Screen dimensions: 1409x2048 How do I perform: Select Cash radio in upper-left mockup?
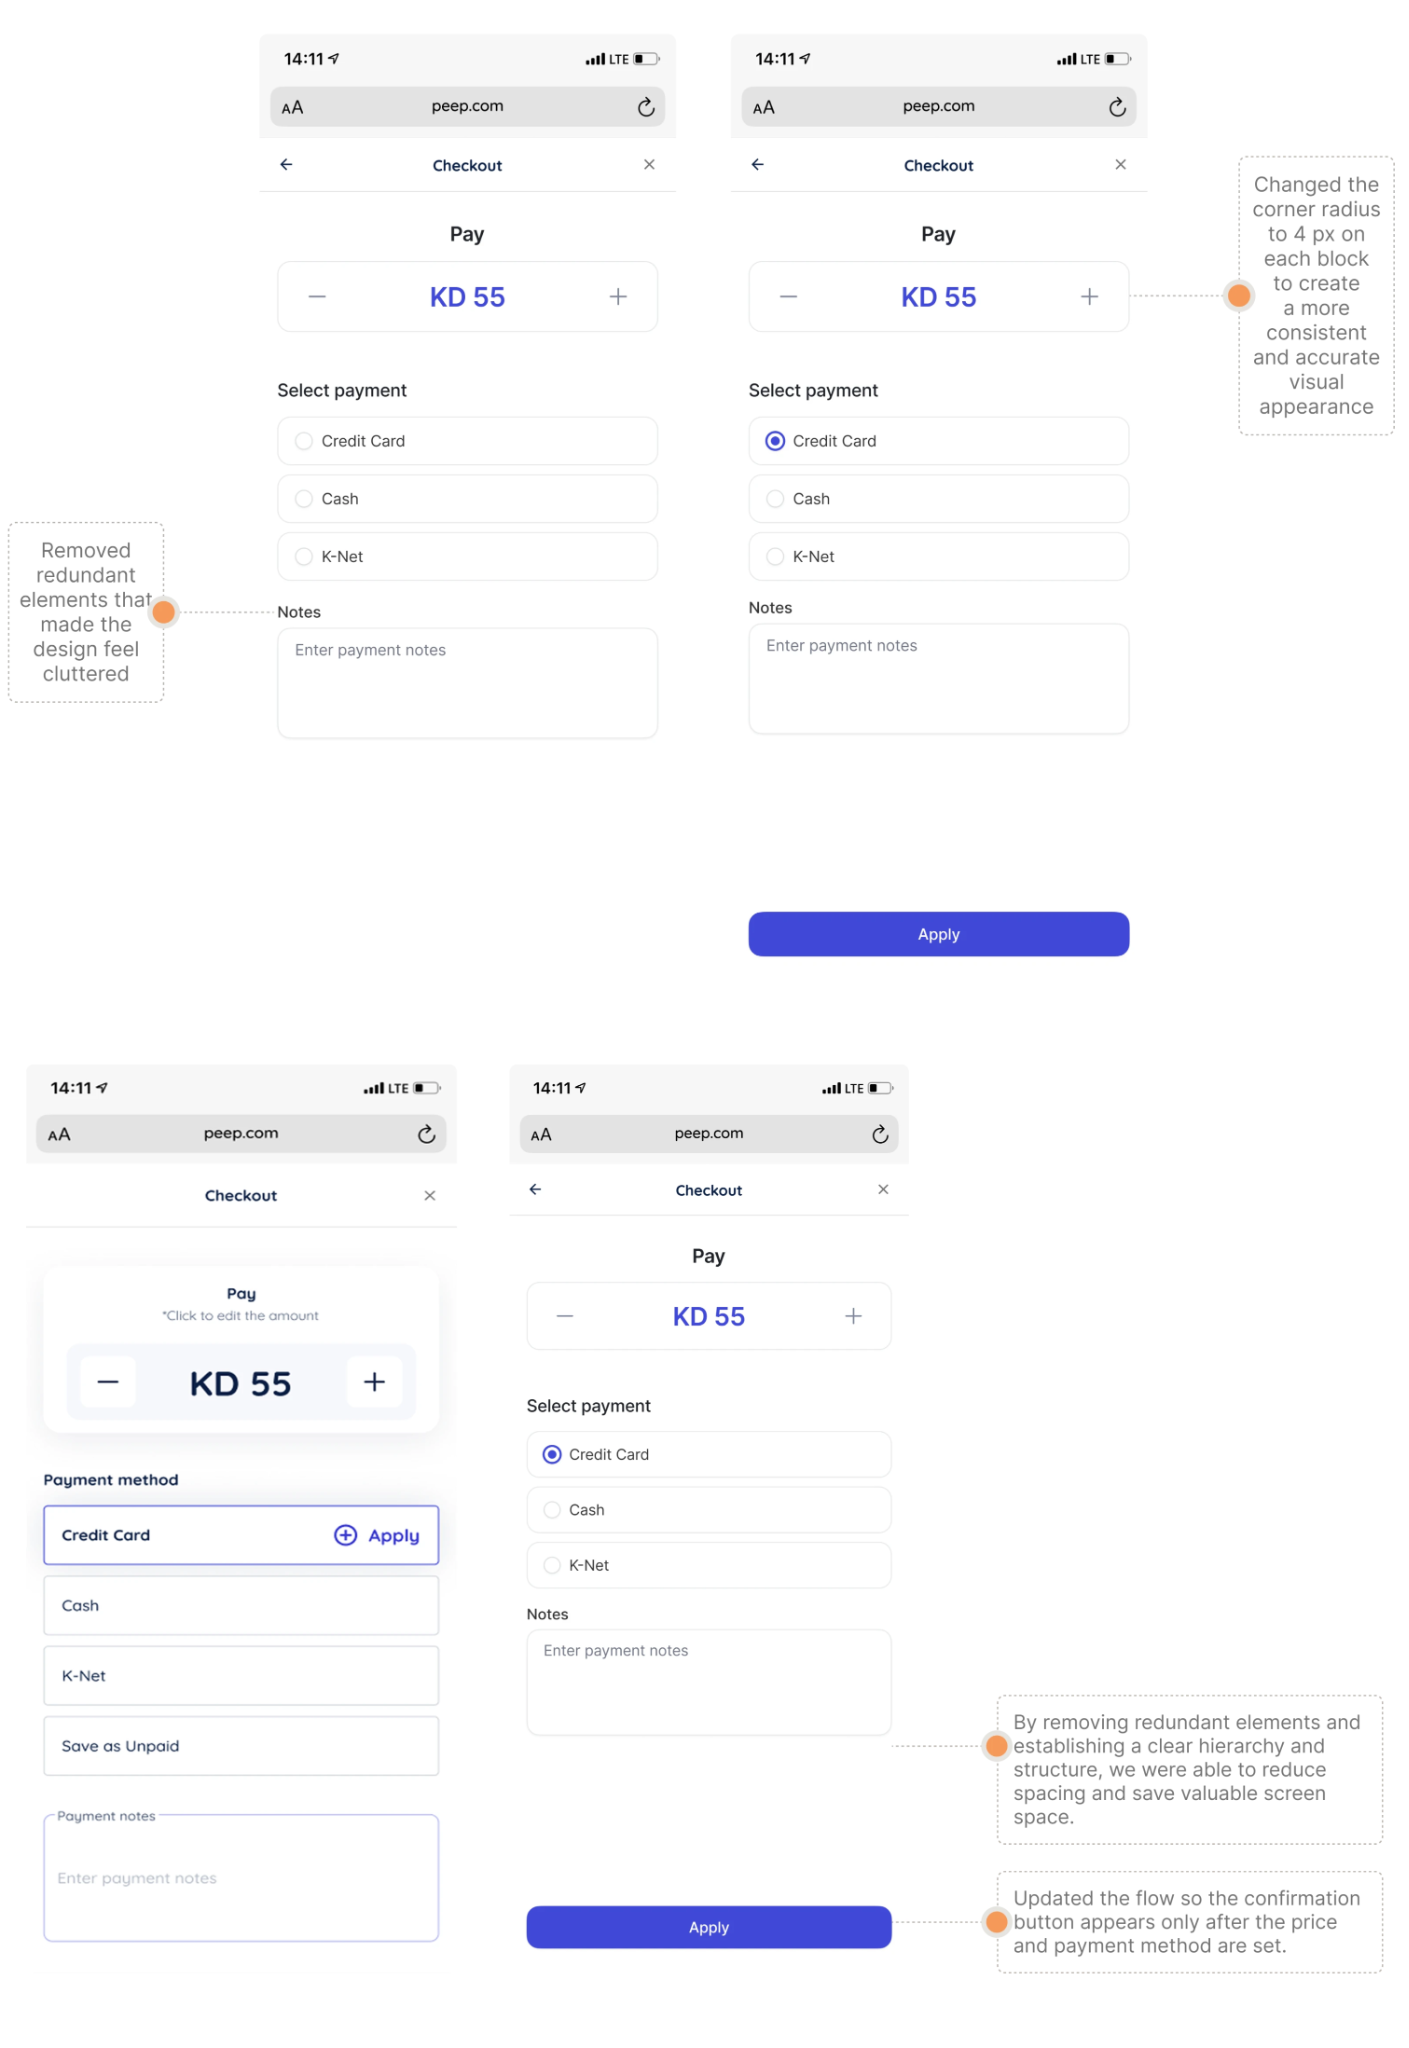coord(304,499)
